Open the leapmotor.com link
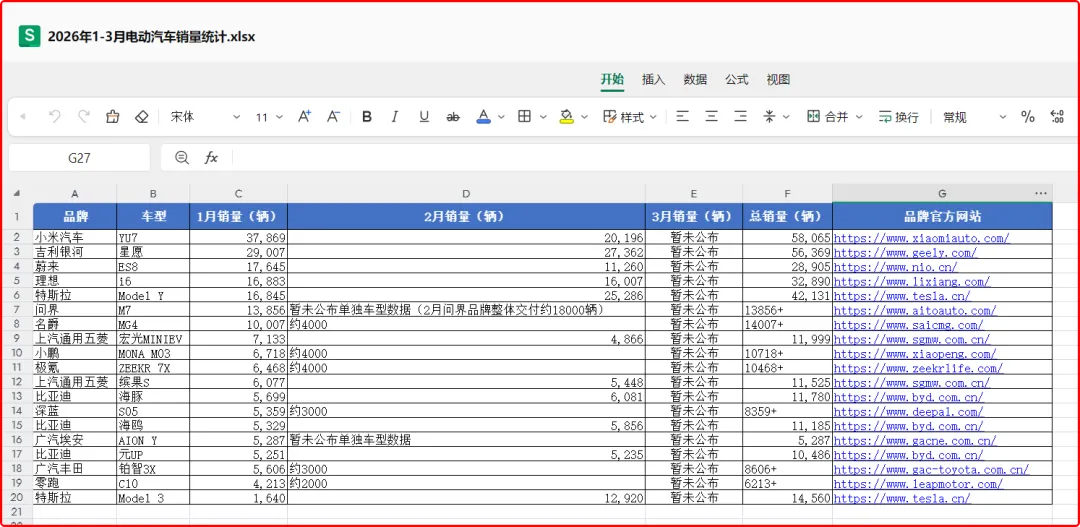Image resolution: width=1080 pixels, height=527 pixels. click(x=919, y=484)
